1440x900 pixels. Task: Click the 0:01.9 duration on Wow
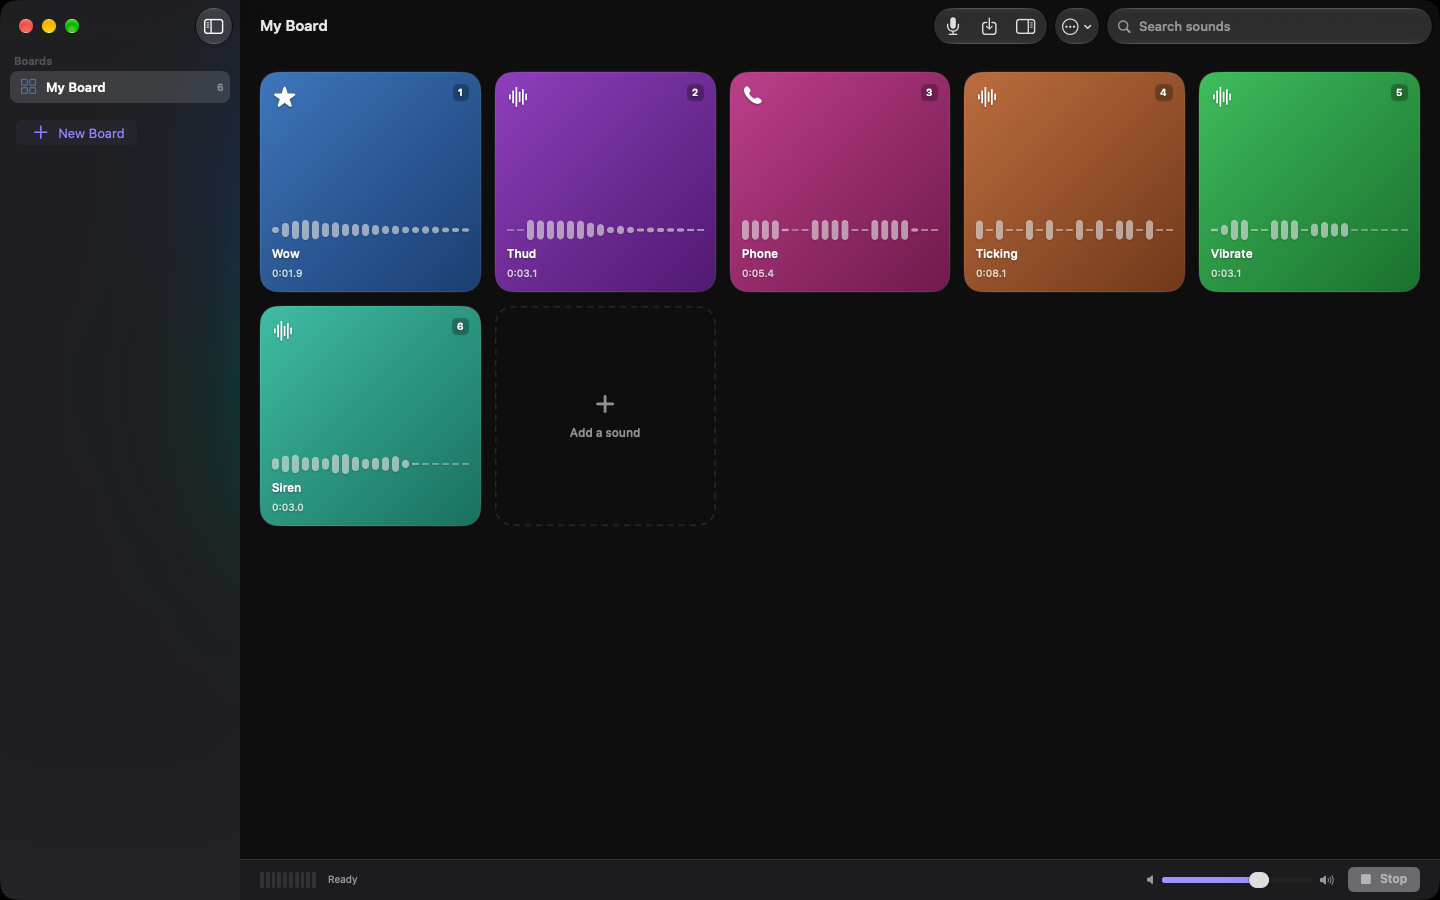287,273
